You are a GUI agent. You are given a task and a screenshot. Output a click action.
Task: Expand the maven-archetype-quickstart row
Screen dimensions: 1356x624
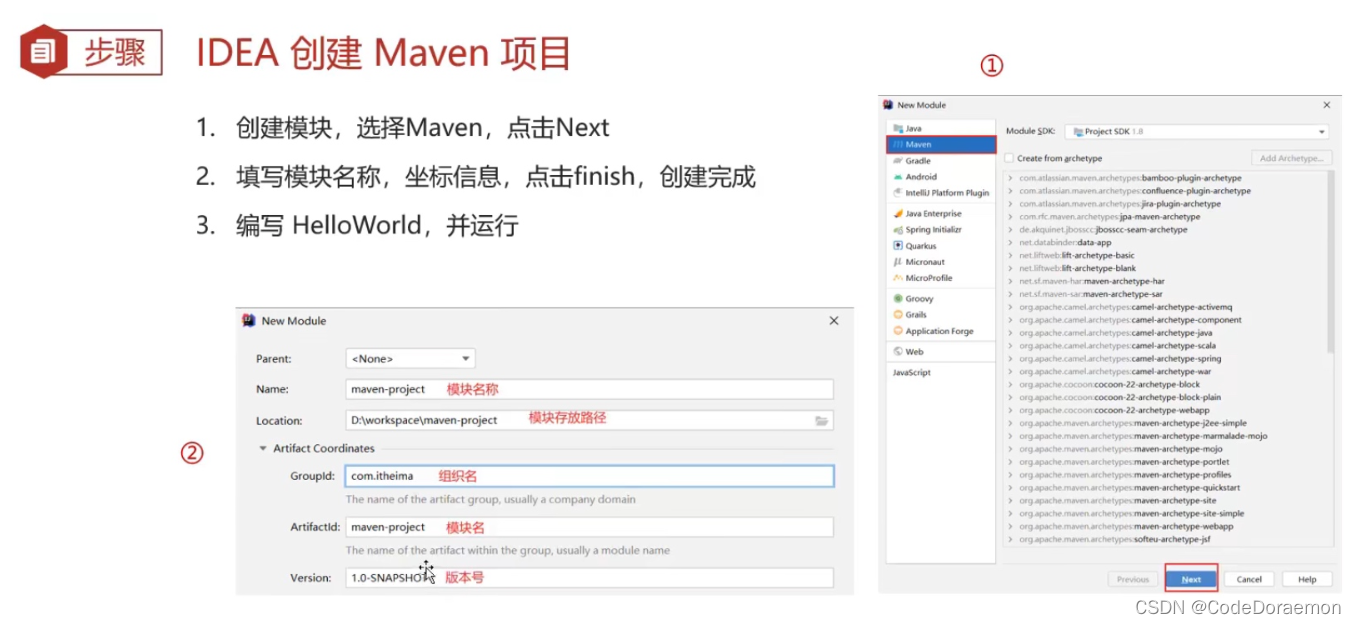point(1010,488)
